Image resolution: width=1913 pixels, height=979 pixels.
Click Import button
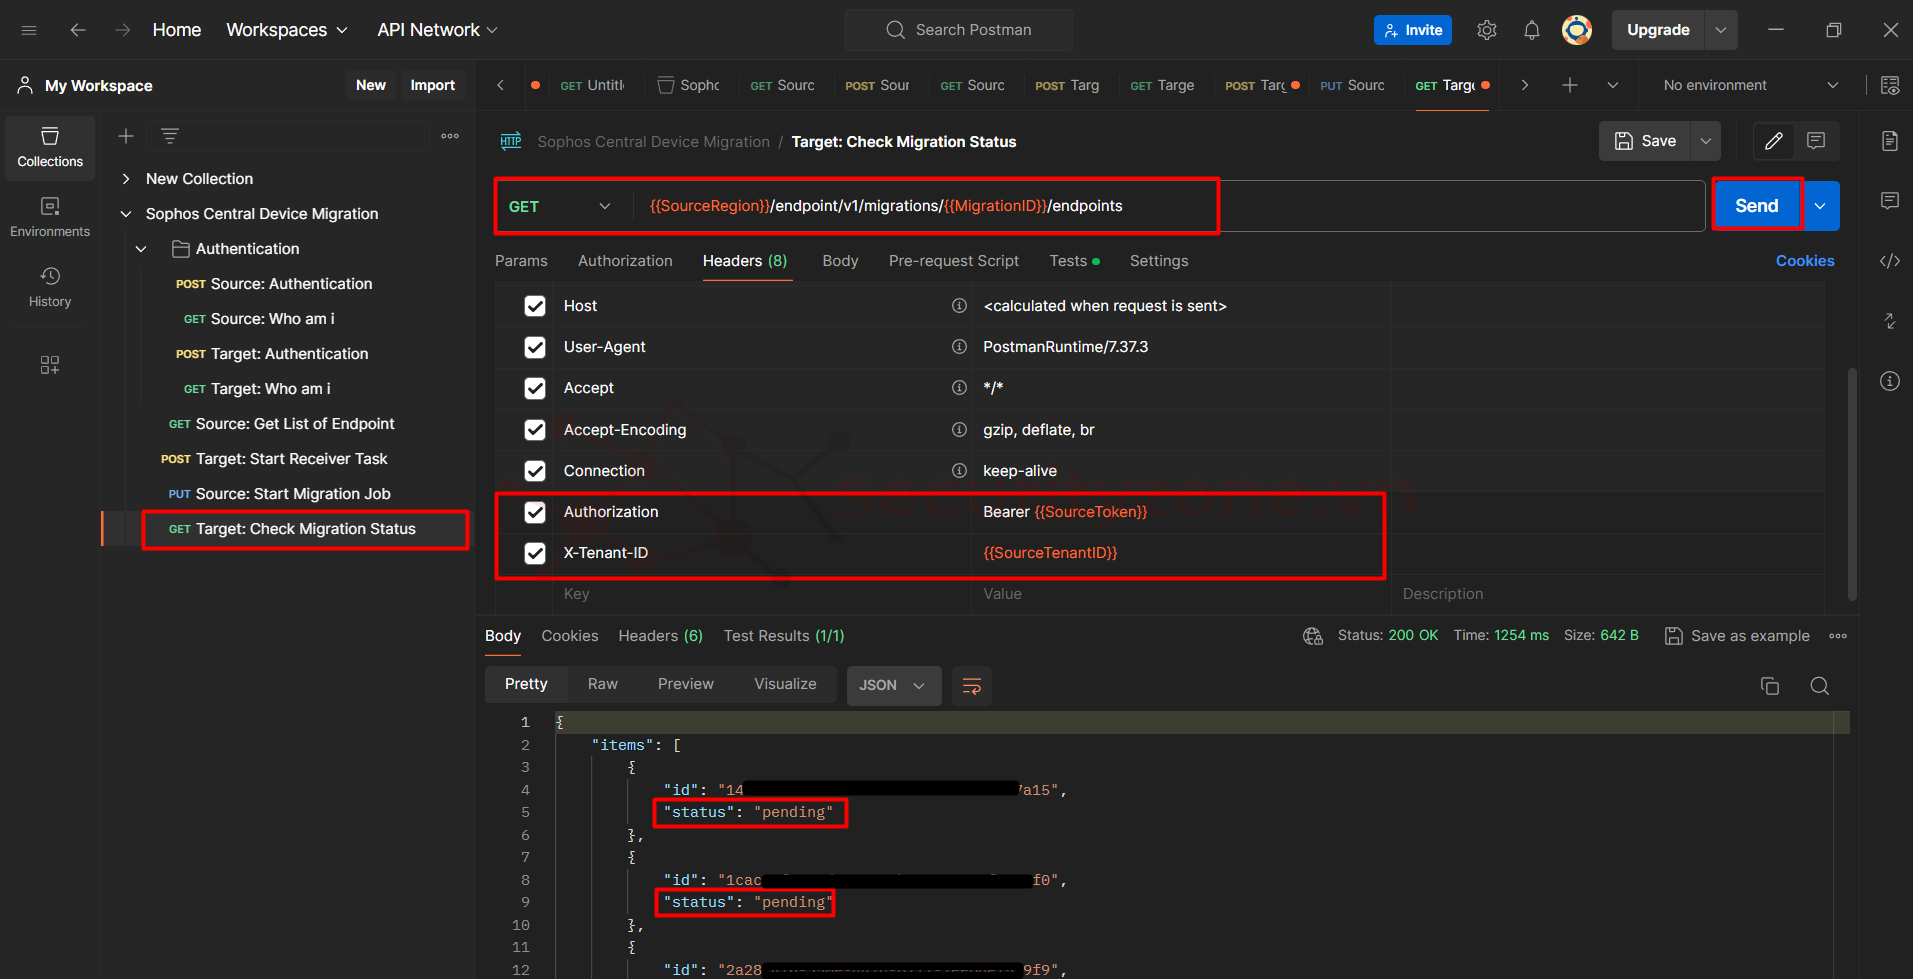432,85
